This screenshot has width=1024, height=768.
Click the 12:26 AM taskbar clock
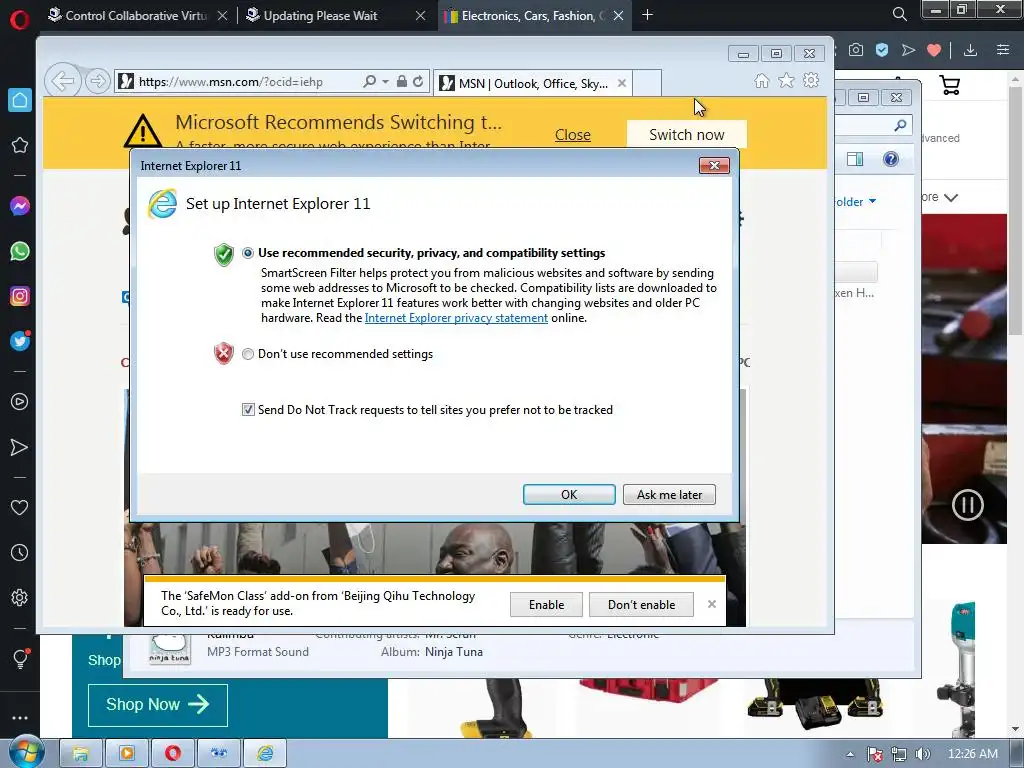(x=972, y=754)
